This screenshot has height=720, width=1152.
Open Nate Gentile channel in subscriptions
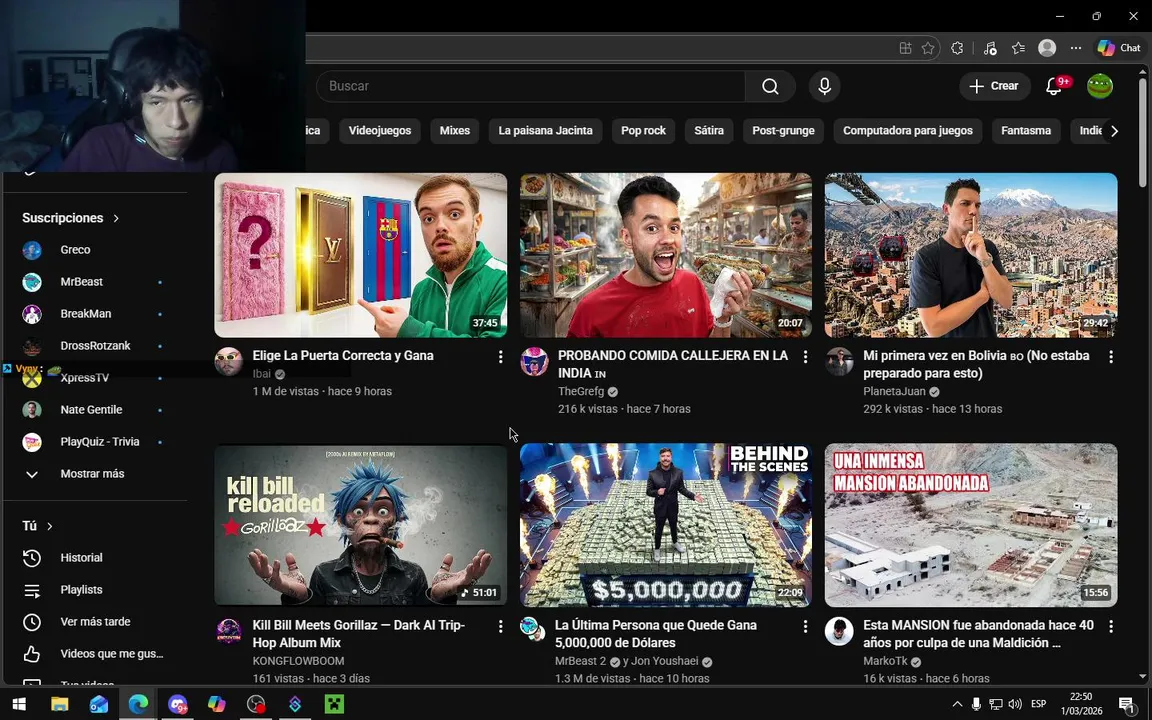coord(93,409)
